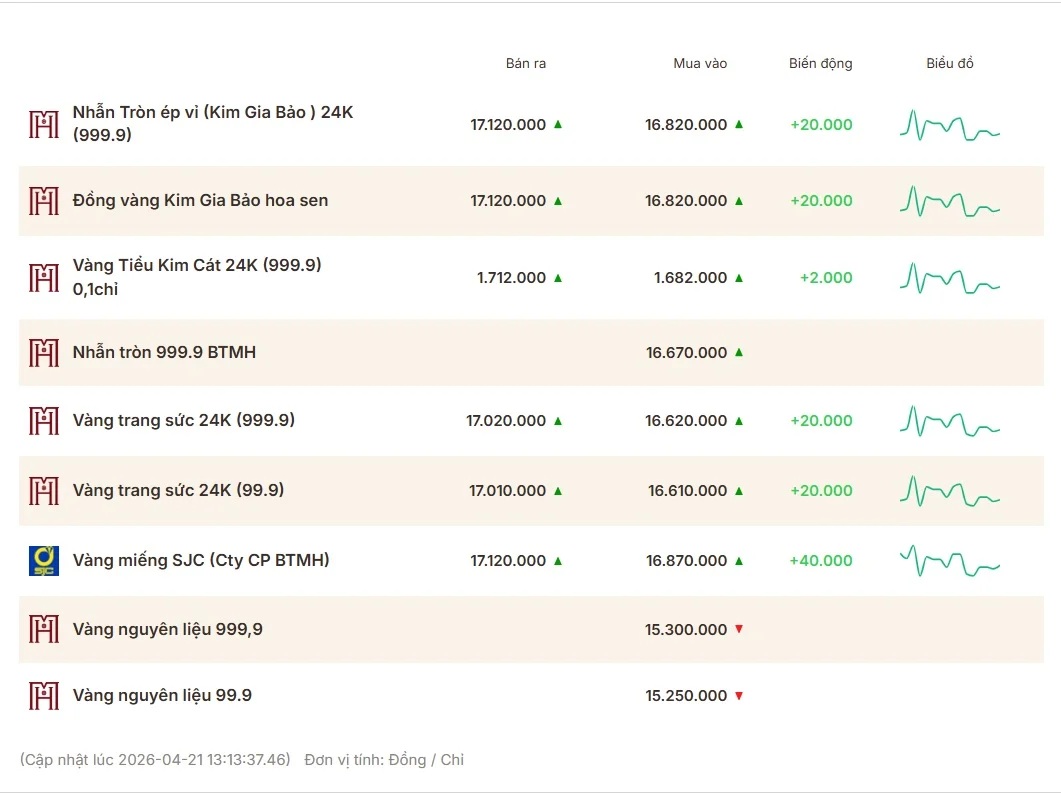Click green up arrow beside 1.712.000
Image resolution: width=1061 pixels, height=793 pixels.
tap(558, 278)
